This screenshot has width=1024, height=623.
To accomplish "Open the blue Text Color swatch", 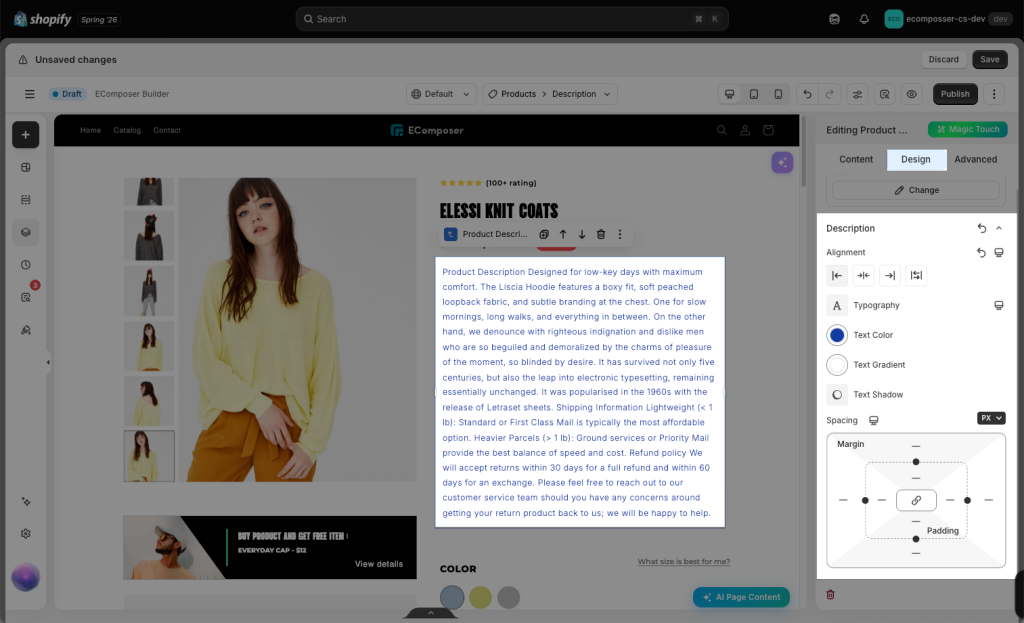I will [837, 335].
